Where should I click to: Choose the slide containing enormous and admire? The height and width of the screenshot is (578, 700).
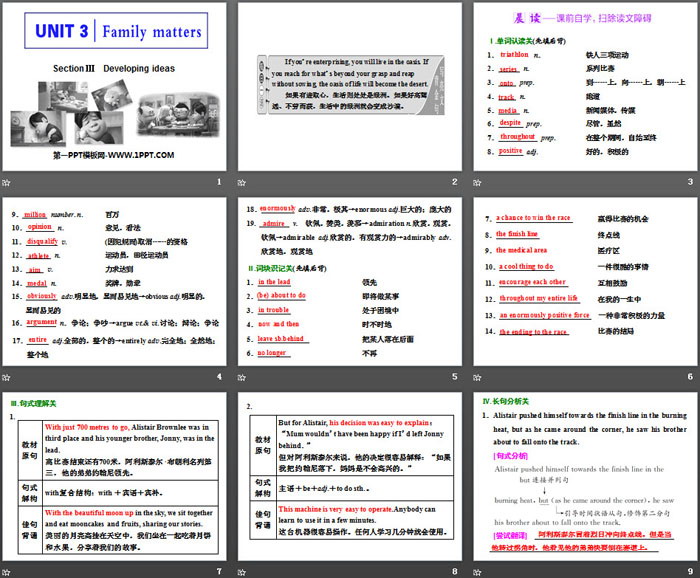(x=350, y=282)
